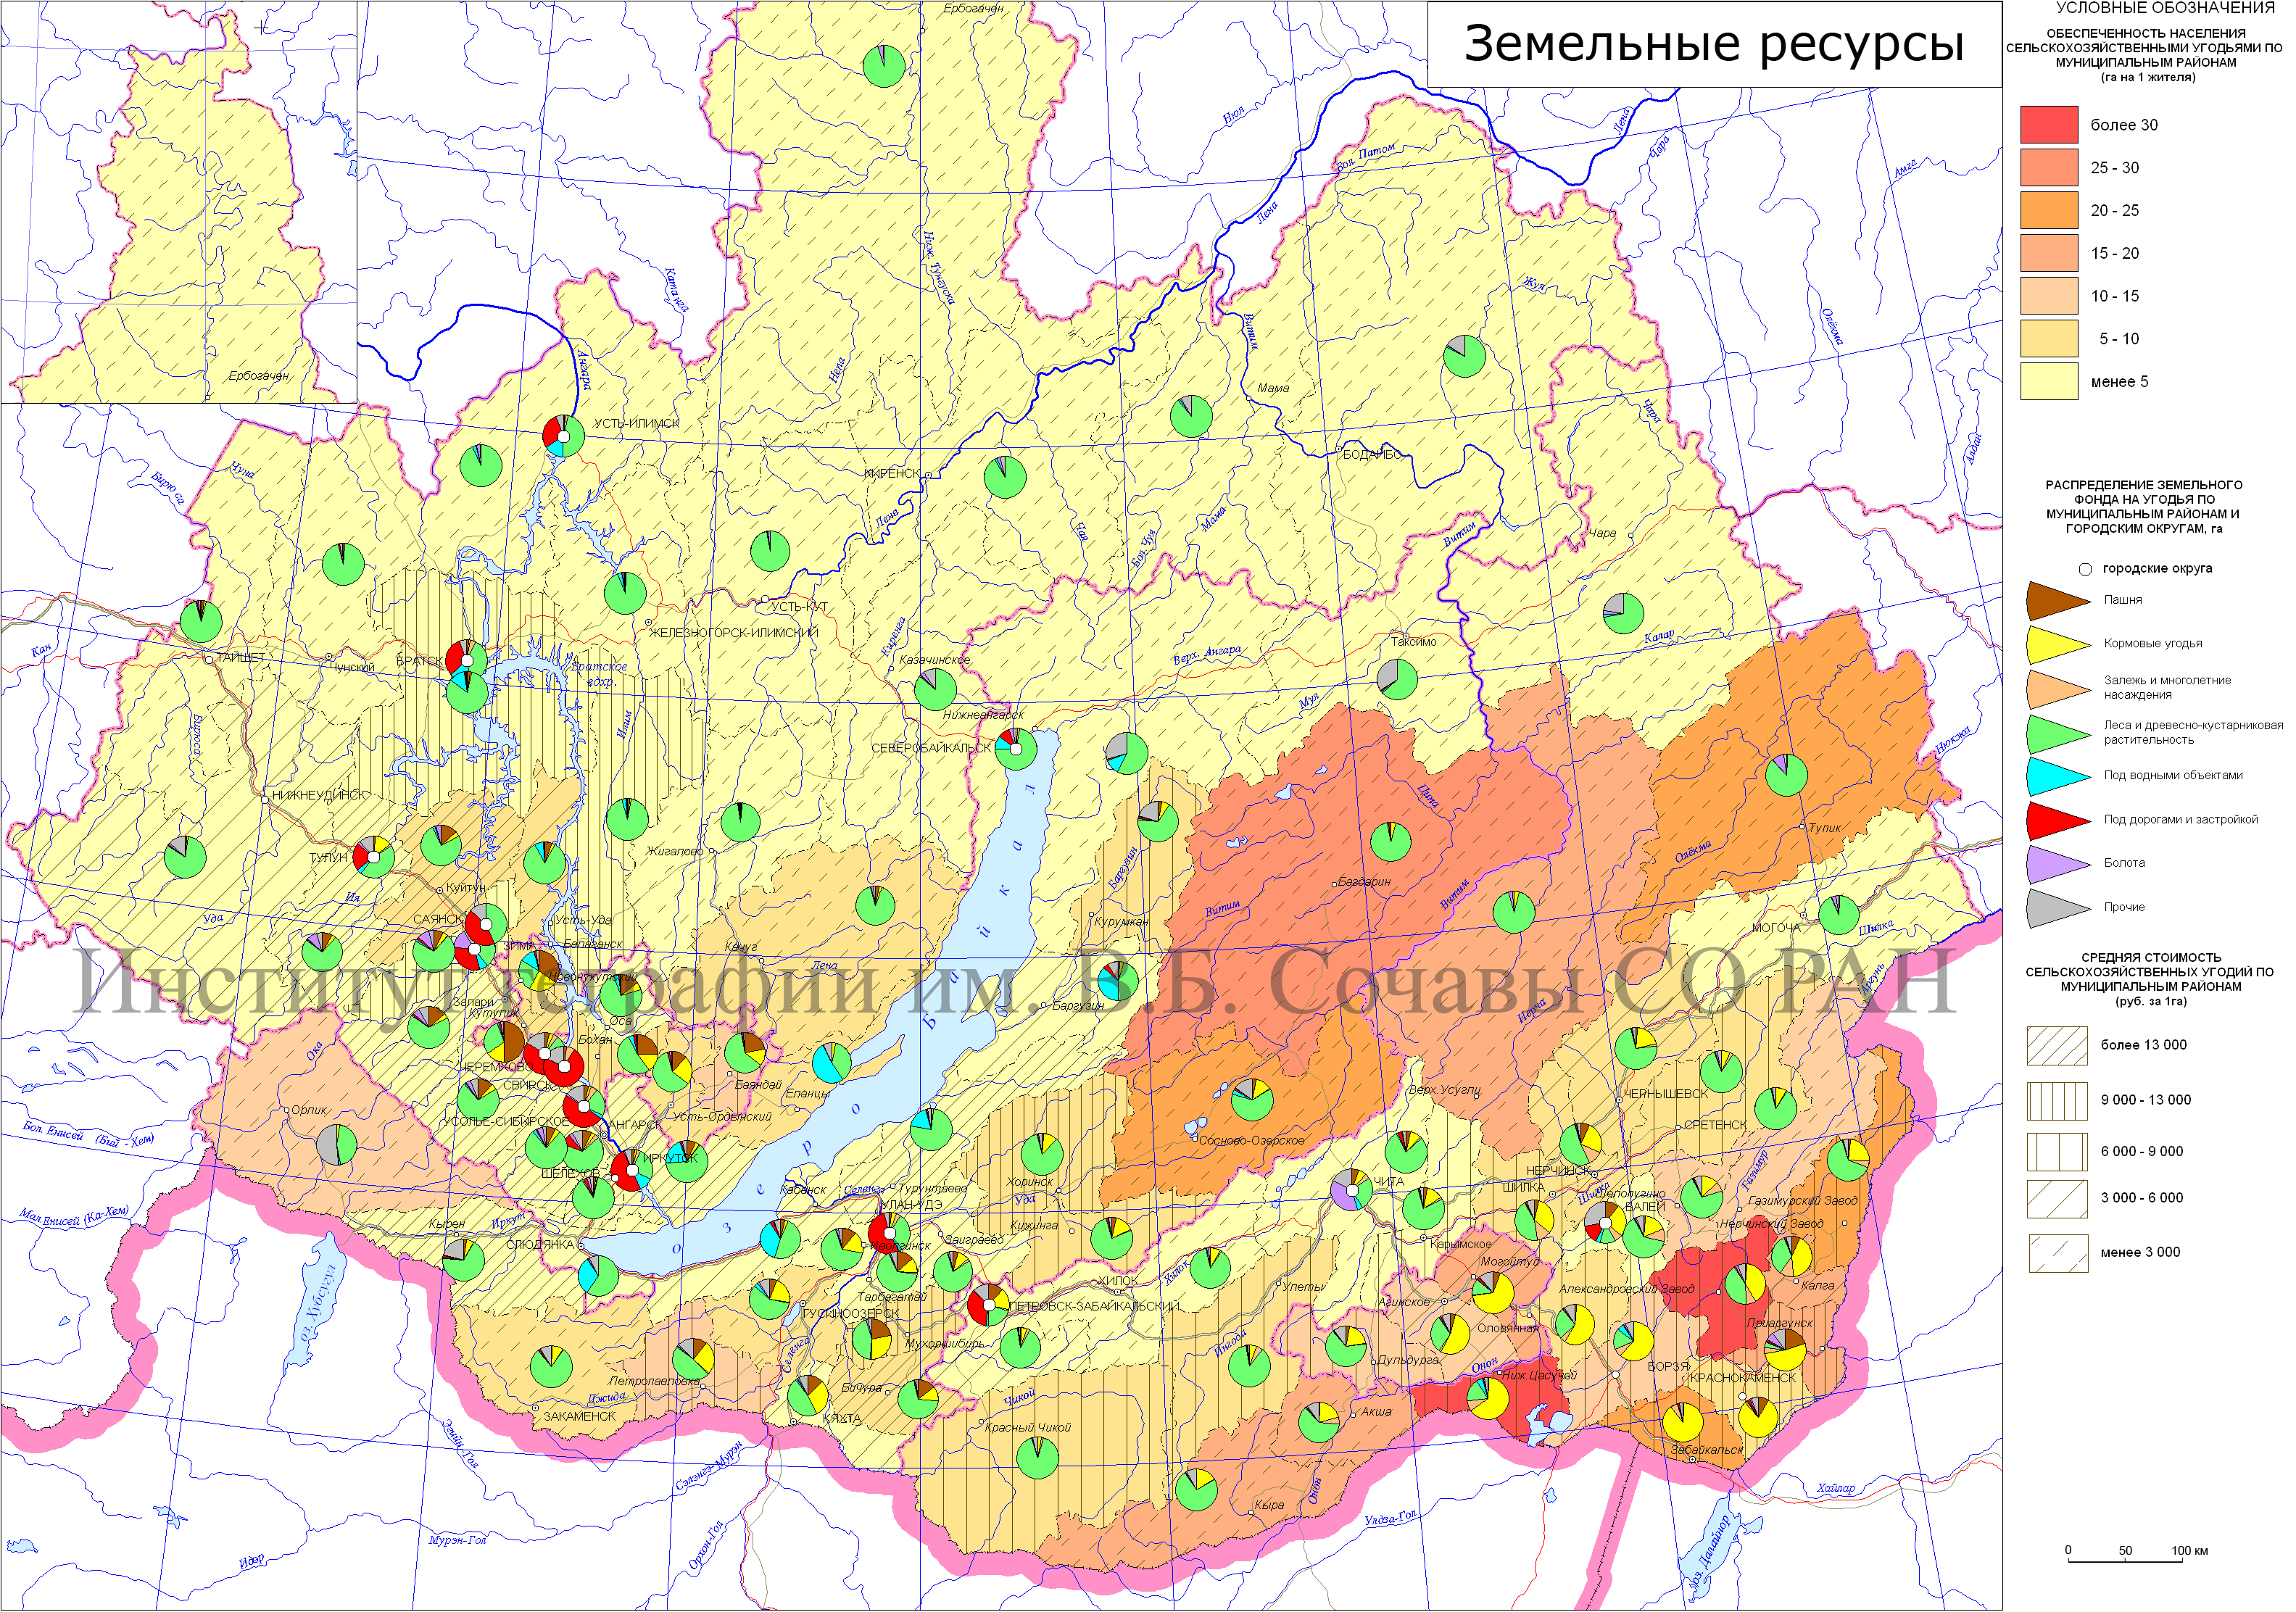
Task: Click the pie chart at Усть-Илимск
Action: (563, 437)
